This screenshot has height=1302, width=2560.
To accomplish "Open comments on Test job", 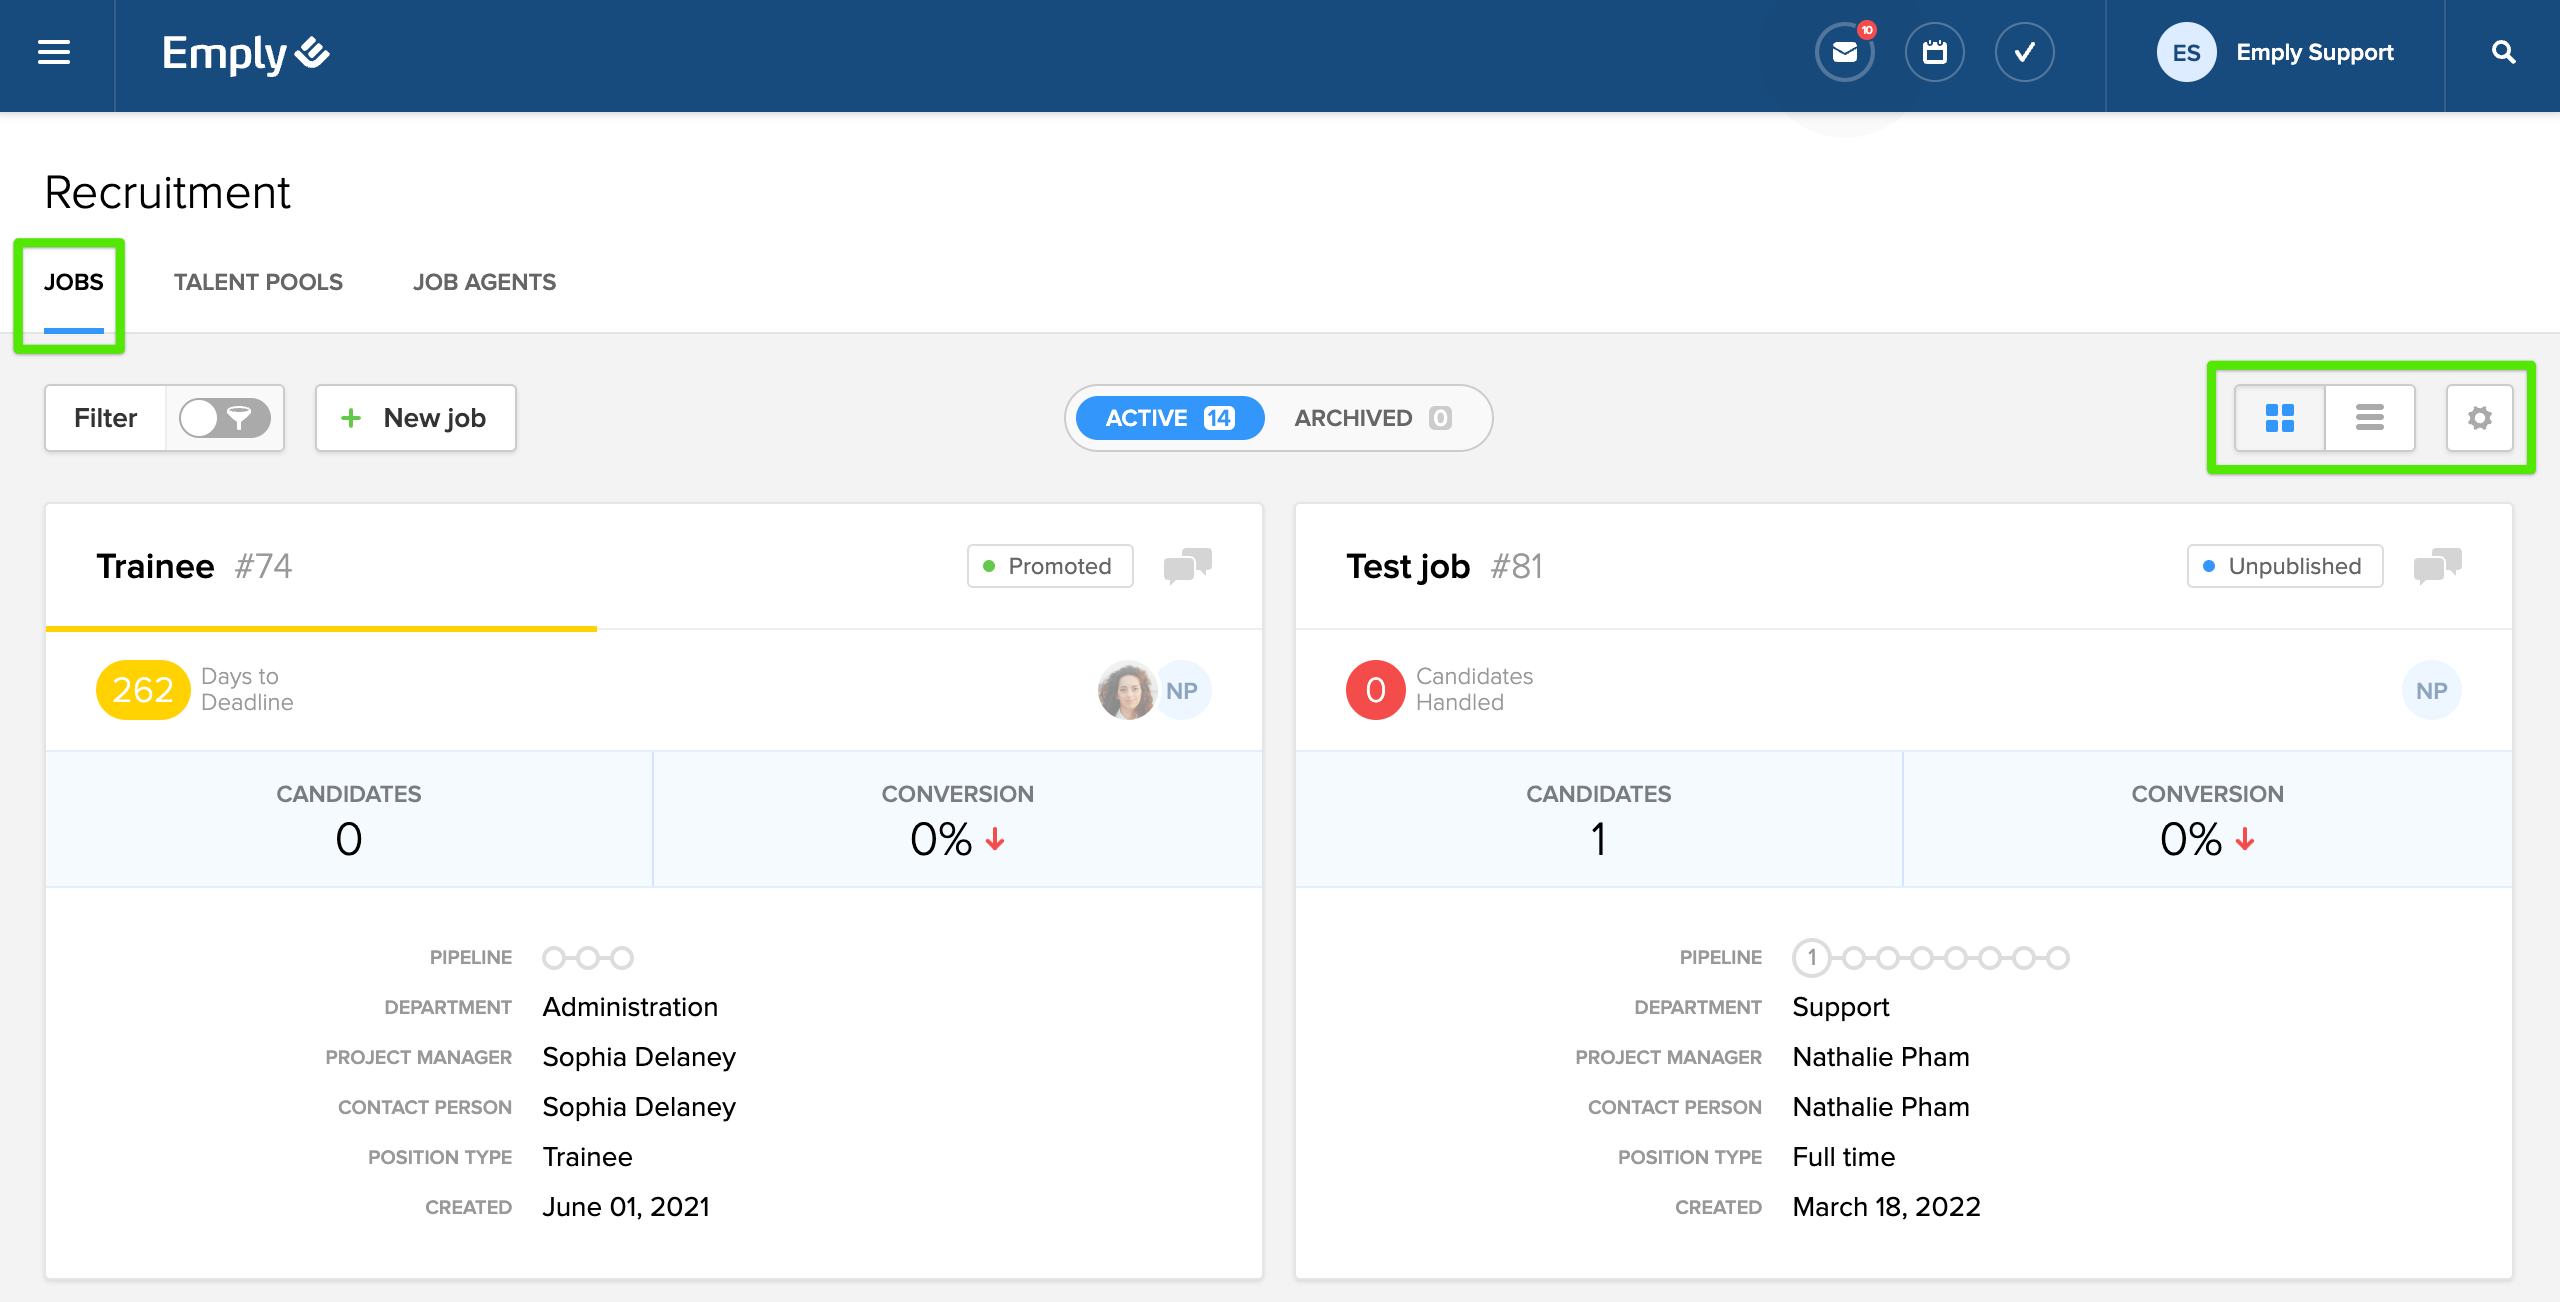I will (2437, 566).
